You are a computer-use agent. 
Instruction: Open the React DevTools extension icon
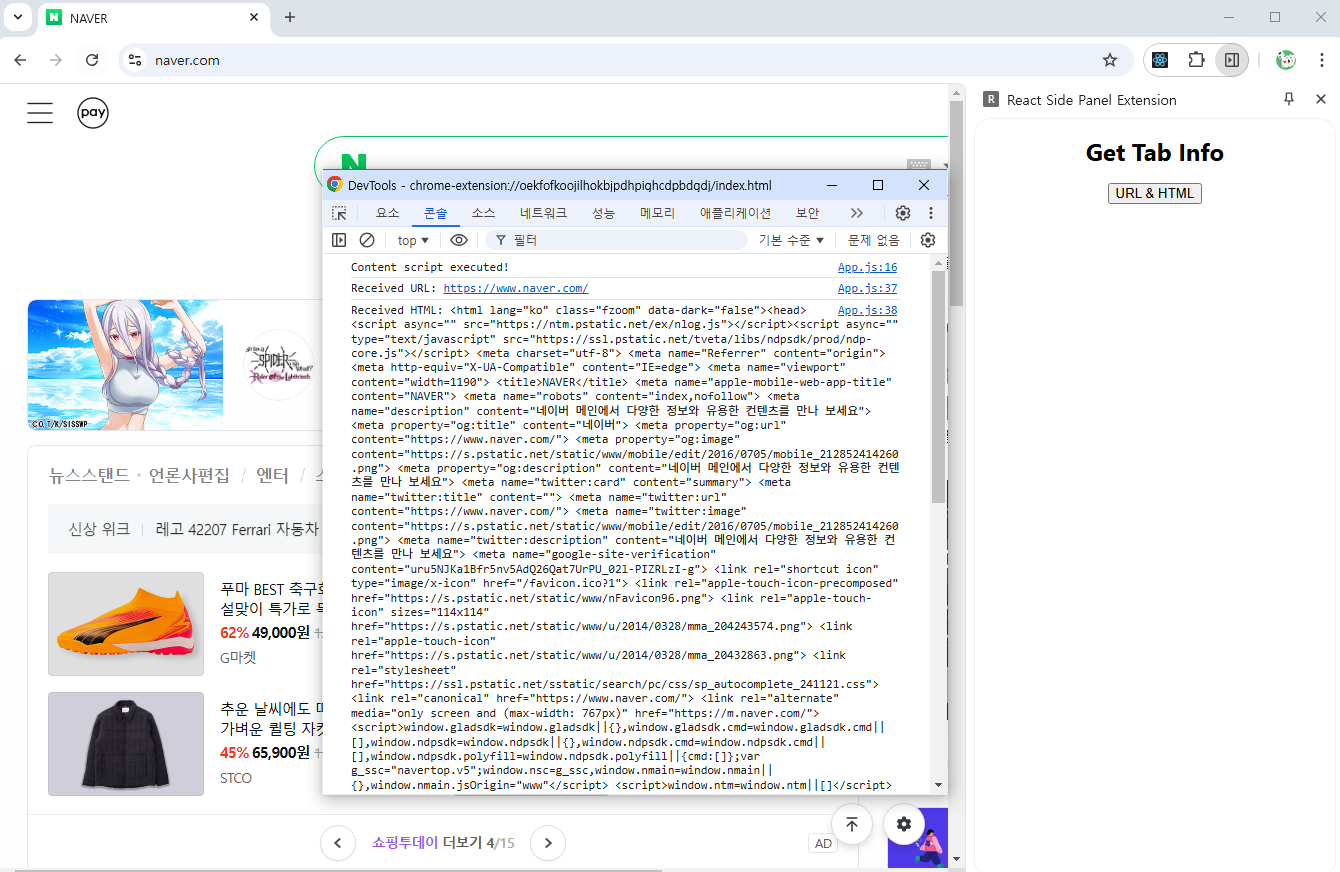(1160, 60)
